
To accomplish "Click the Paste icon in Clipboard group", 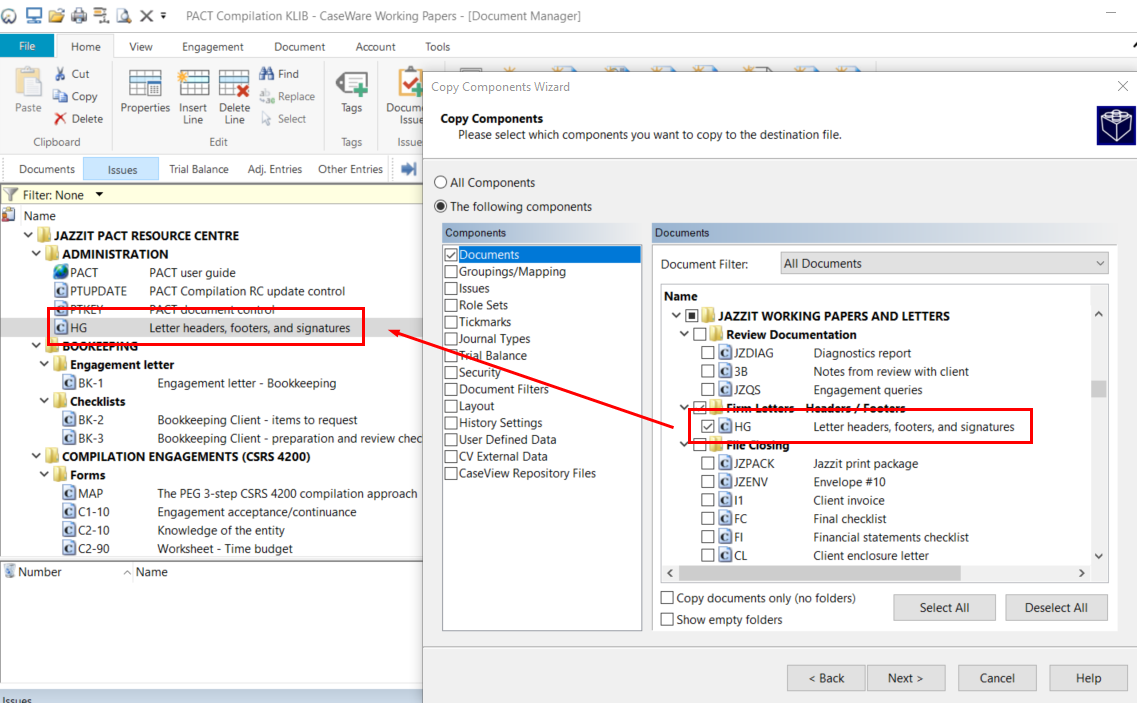I will pyautogui.click(x=28, y=83).
